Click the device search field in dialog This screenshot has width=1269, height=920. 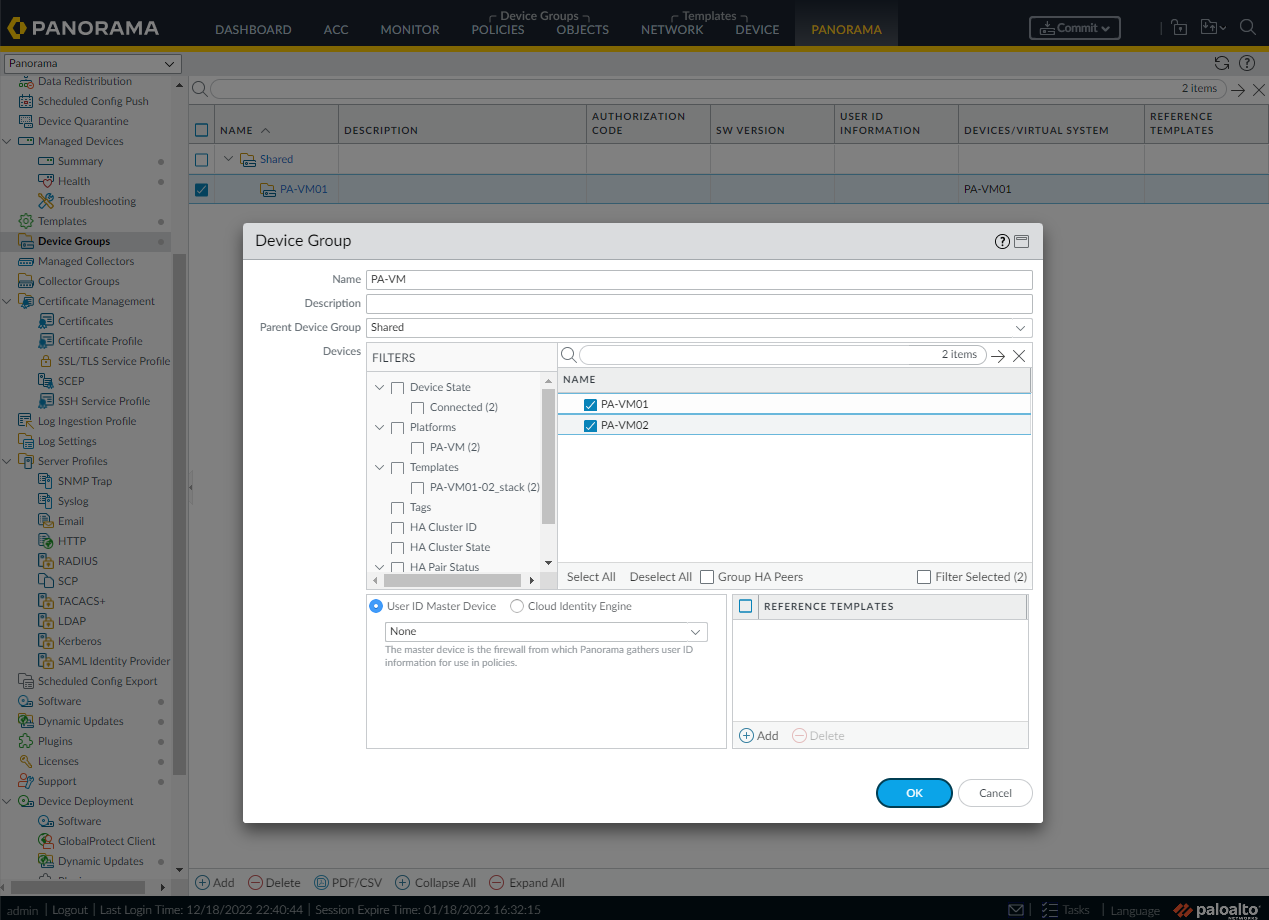[783, 355]
